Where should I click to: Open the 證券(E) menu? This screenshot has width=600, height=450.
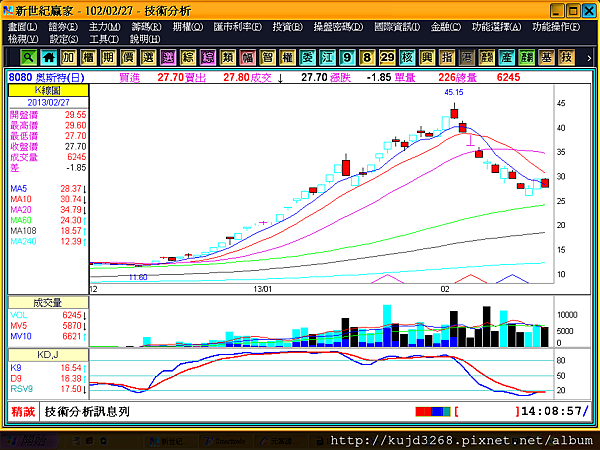click(63, 27)
